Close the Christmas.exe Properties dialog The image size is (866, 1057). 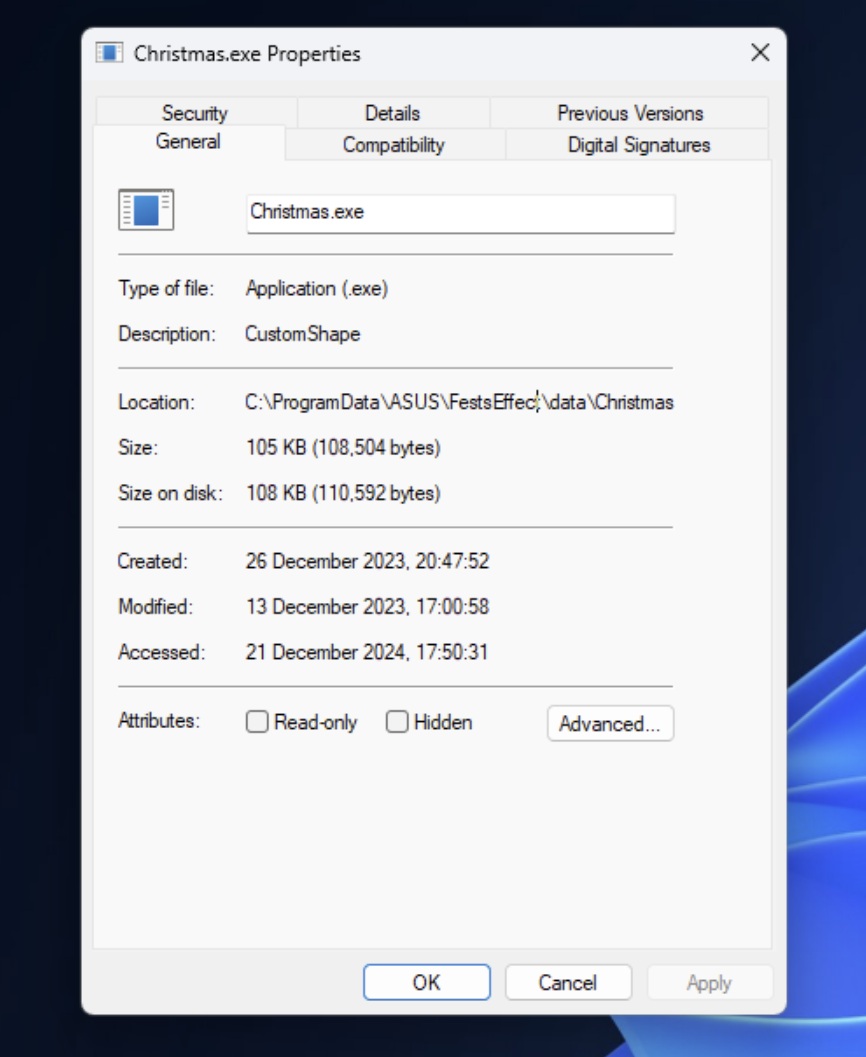tap(760, 53)
